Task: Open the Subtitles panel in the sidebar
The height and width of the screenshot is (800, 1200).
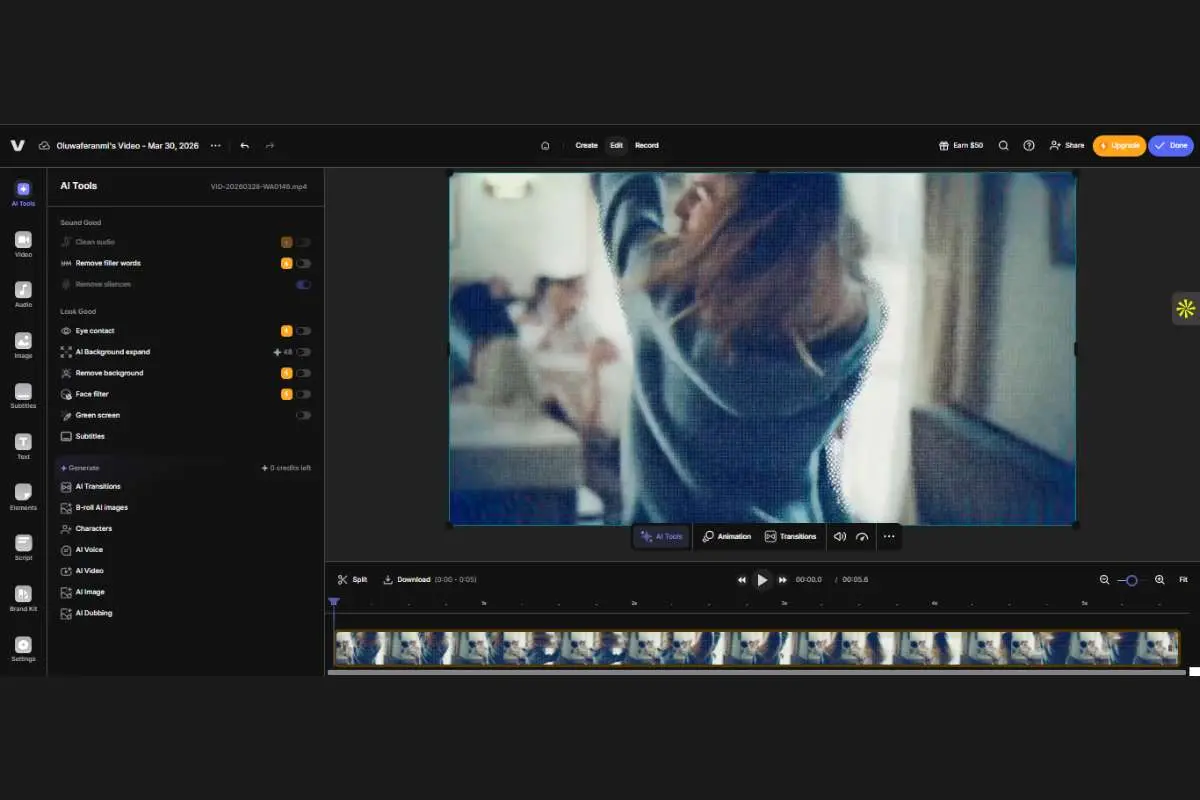Action: tap(22, 396)
